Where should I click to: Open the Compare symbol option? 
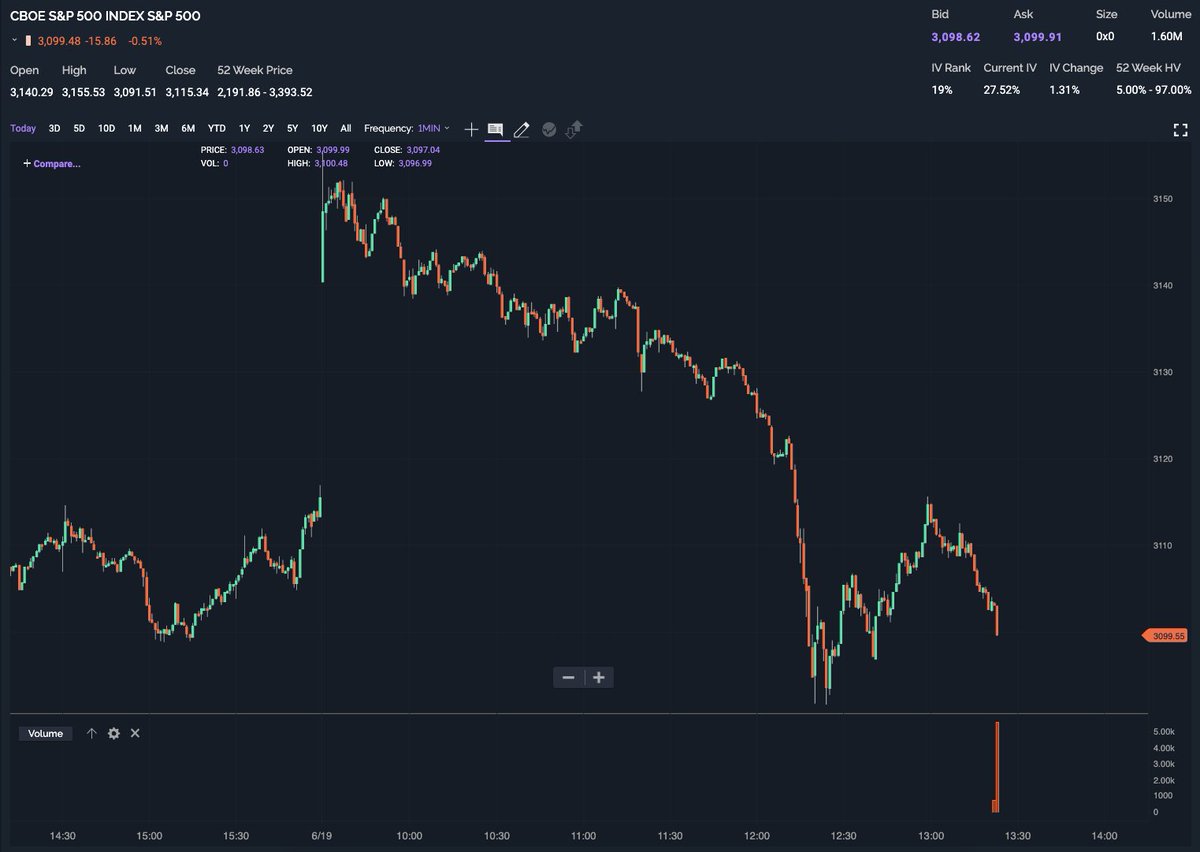52,163
